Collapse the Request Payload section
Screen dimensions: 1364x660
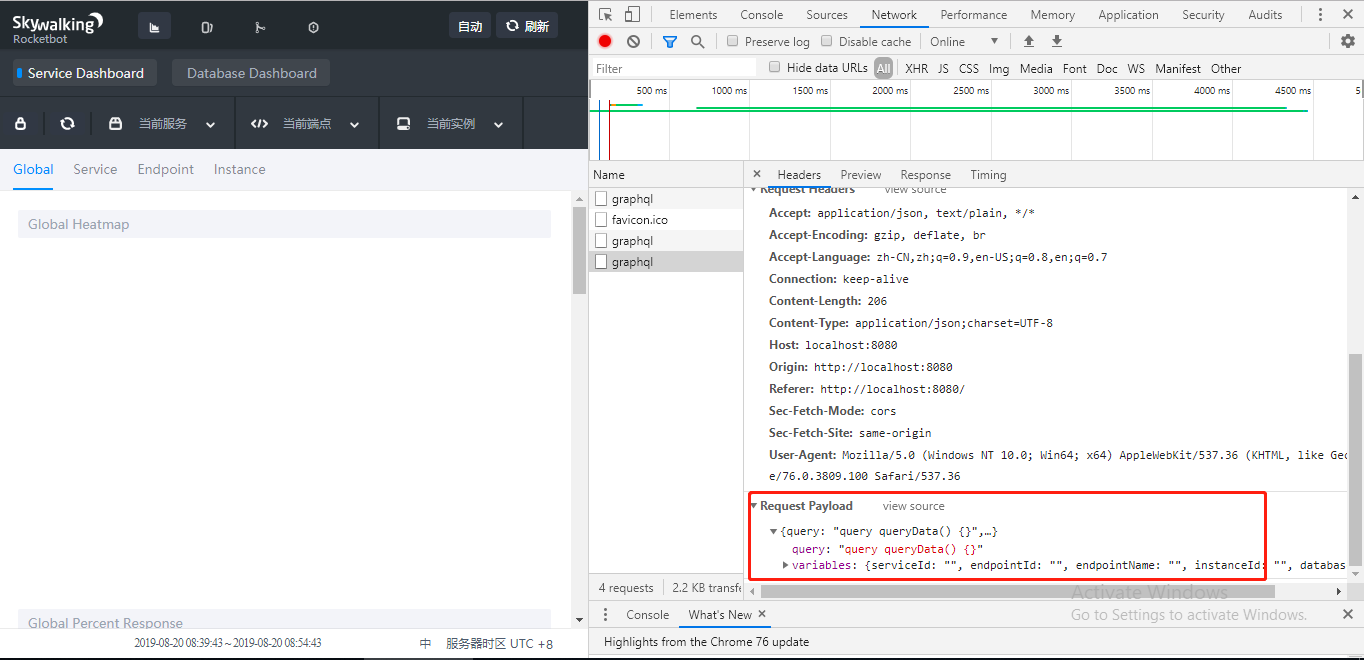(x=755, y=506)
